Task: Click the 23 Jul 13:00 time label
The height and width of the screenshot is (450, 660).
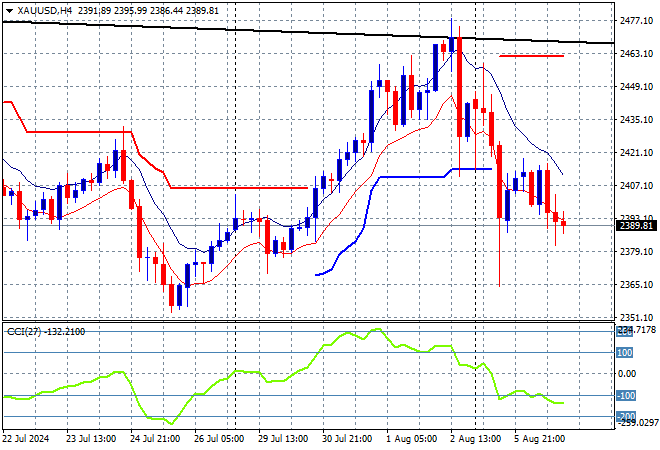Action: [91, 439]
